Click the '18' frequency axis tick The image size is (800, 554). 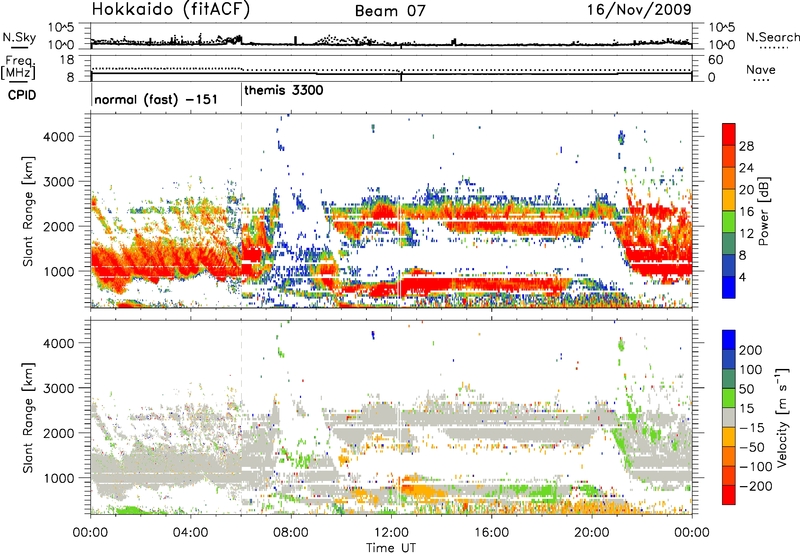67,60
